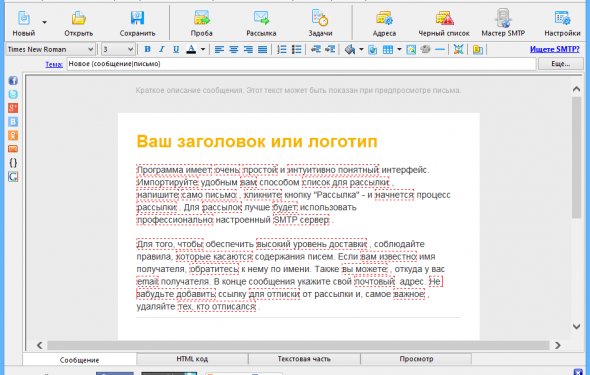Viewport: 590px width, 375px height.
Task: Open the Times New Roman font dropdown
Action: [50, 49]
